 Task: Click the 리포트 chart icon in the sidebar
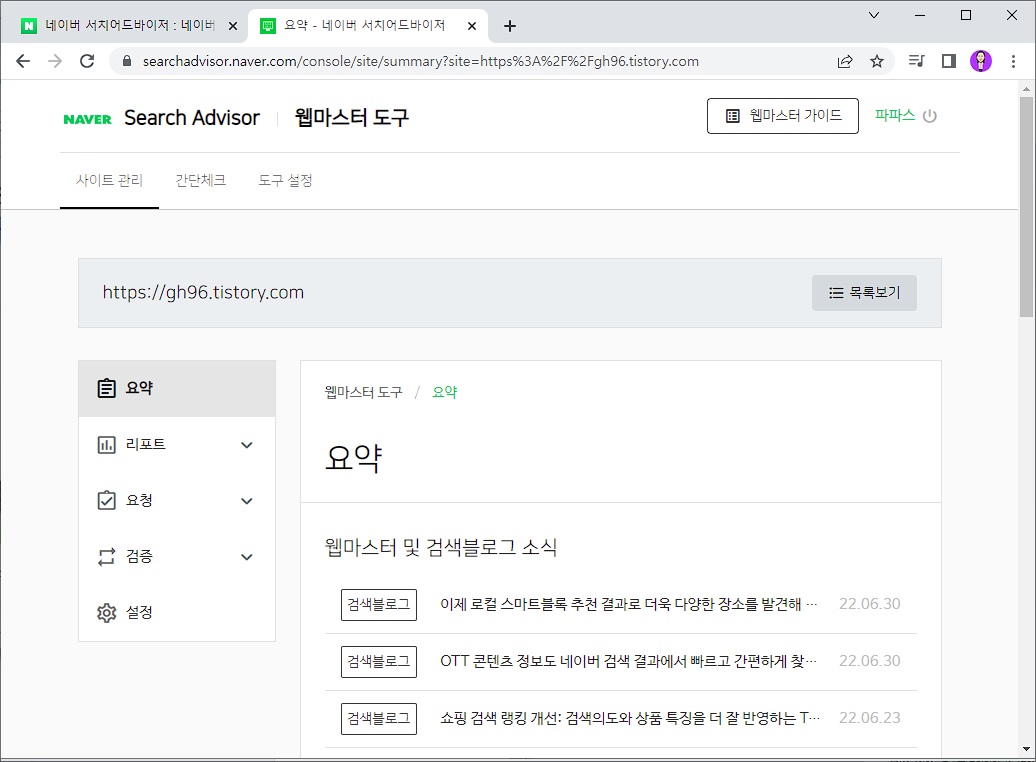(x=106, y=445)
